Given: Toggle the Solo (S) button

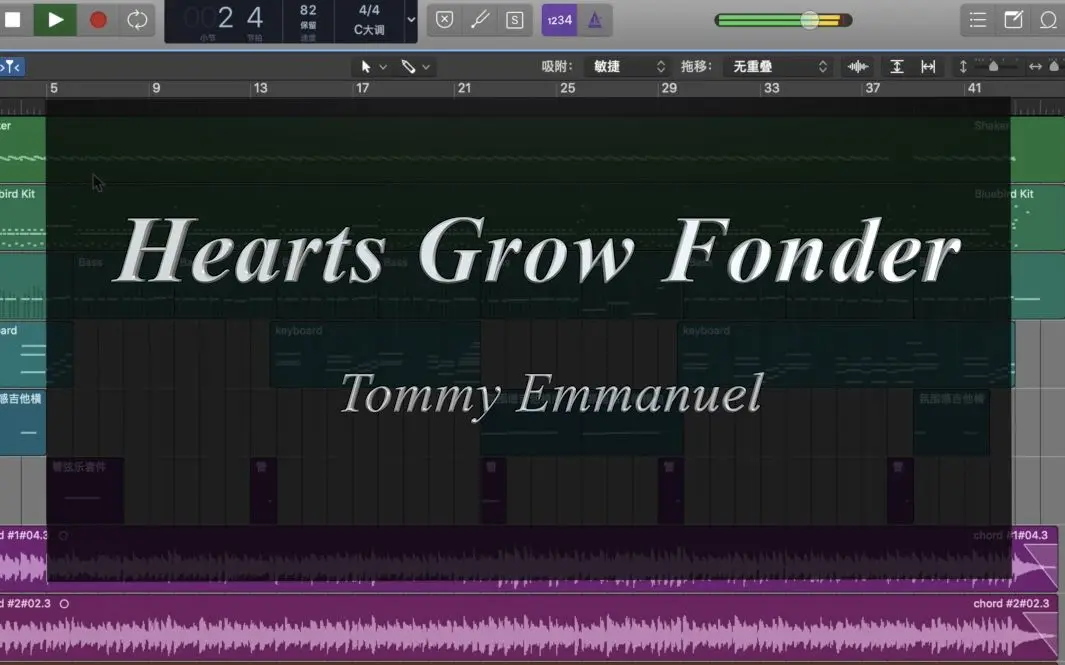Looking at the screenshot, I should (515, 20).
